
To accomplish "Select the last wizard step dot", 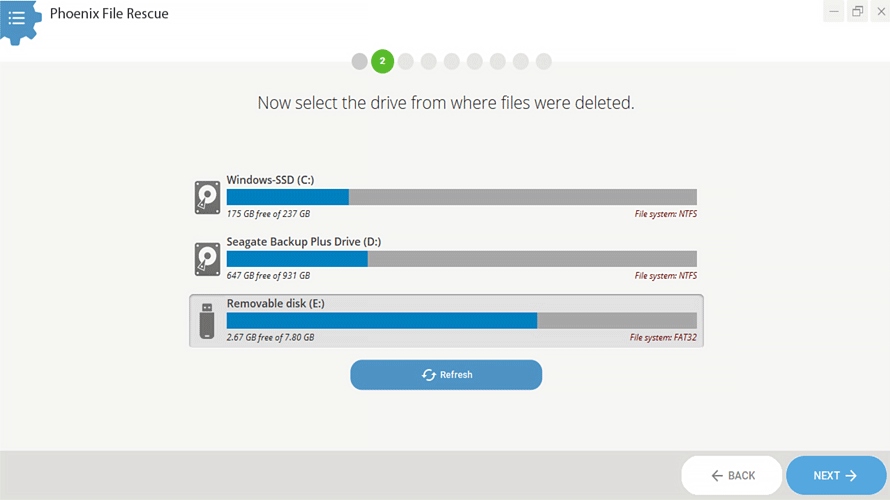I will coord(543,62).
